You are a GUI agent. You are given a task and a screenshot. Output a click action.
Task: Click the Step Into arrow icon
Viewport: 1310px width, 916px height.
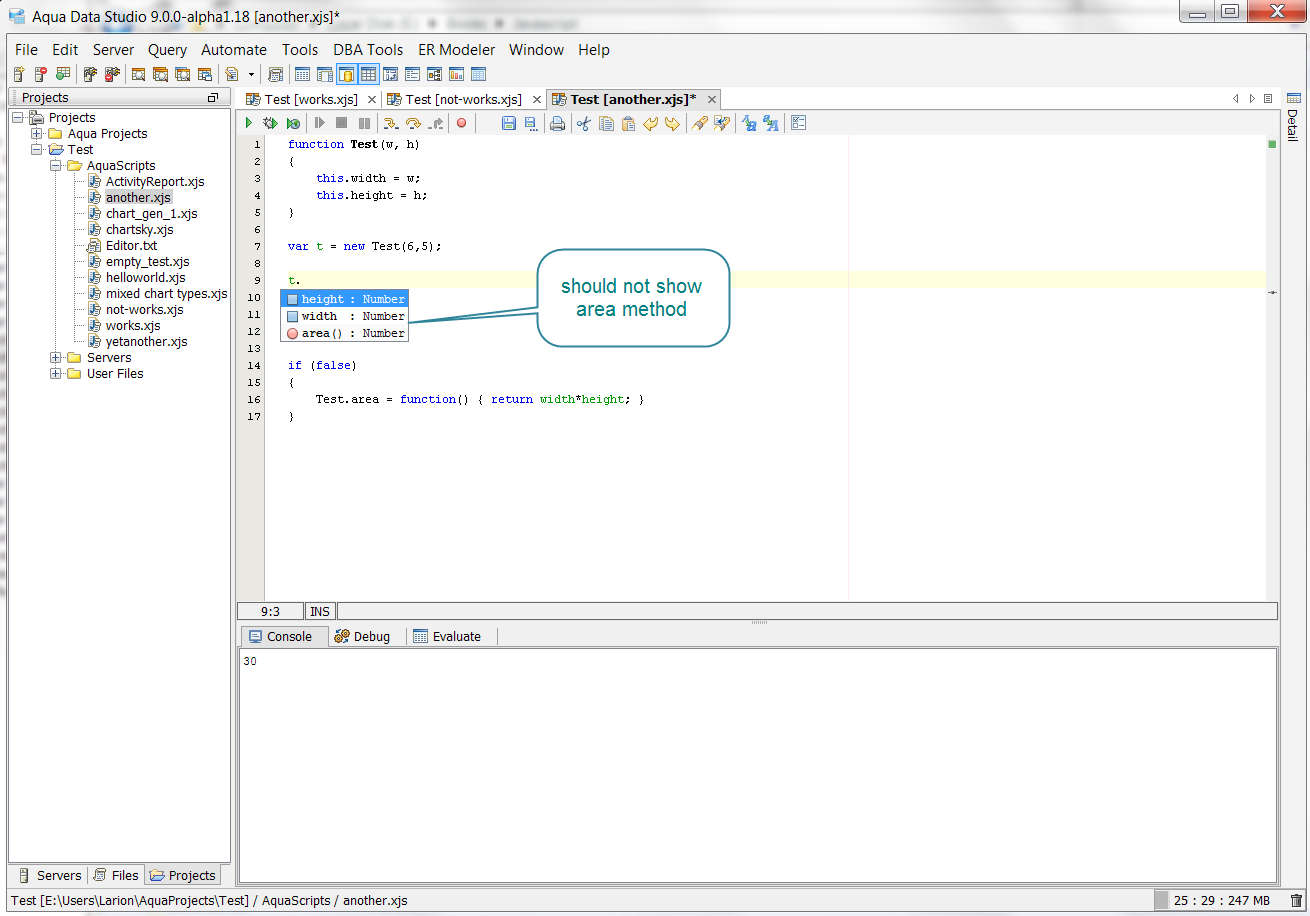tap(390, 123)
